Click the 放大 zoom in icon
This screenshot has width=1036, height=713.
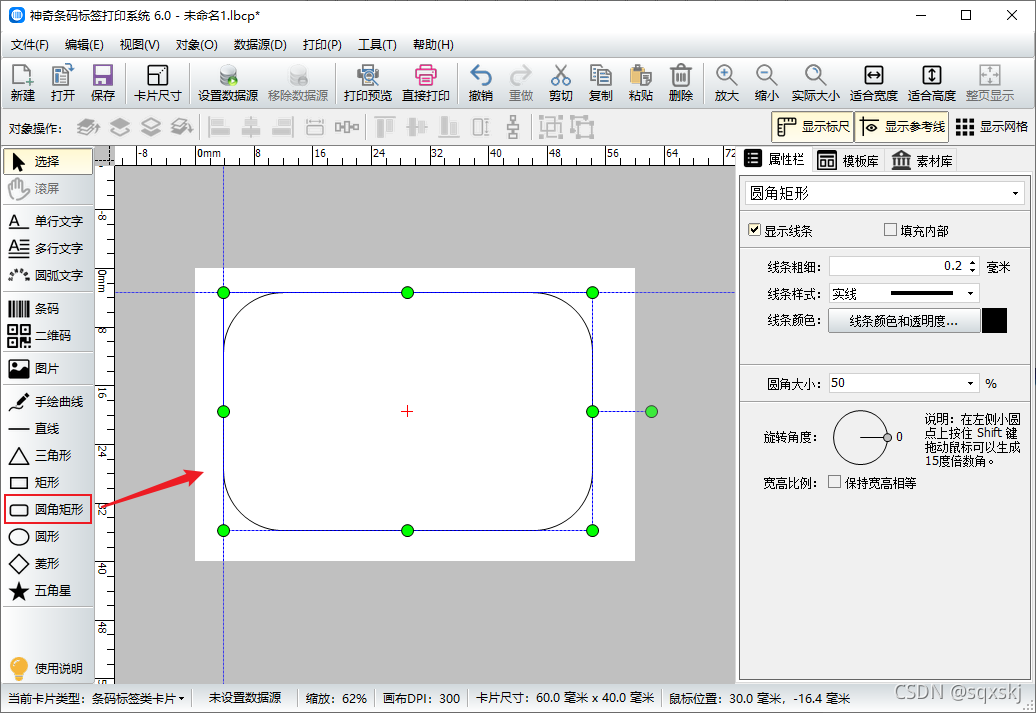(x=726, y=83)
